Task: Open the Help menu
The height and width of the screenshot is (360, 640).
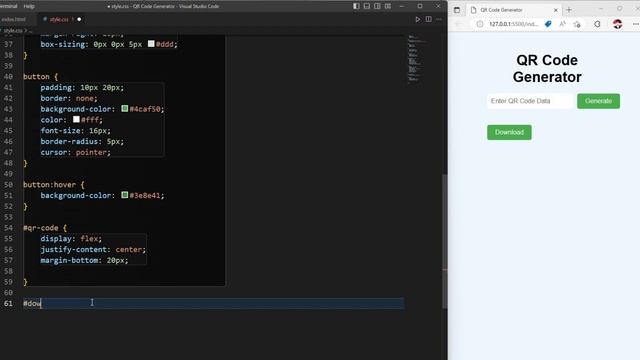Action: (x=29, y=6)
